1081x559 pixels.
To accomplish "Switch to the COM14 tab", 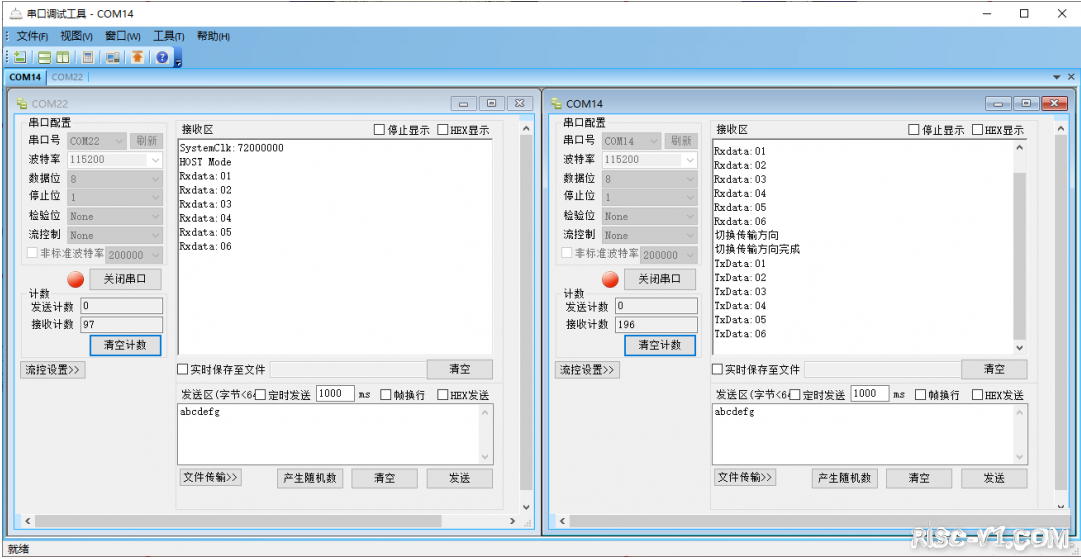I will 26,77.
